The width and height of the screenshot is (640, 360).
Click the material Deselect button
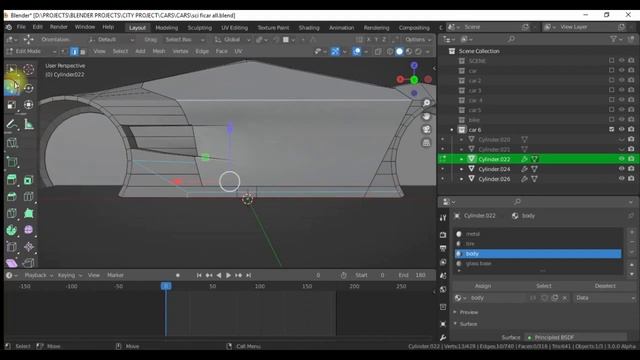[605, 286]
